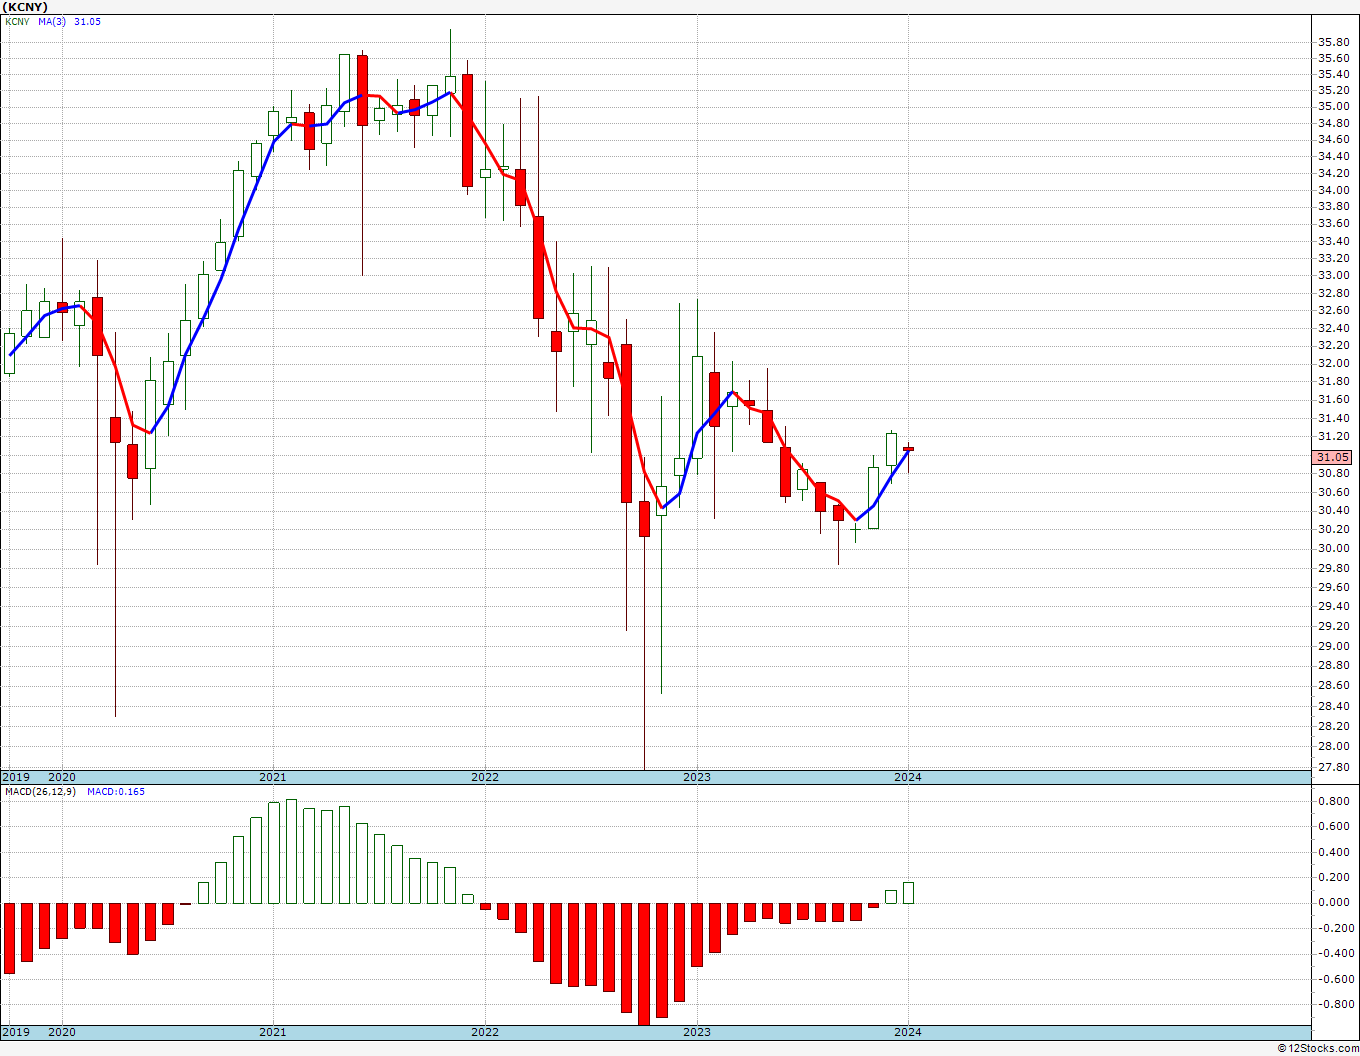Pick the 28.60 price axis label
The width and height of the screenshot is (1360, 1056).
[x=1333, y=686]
